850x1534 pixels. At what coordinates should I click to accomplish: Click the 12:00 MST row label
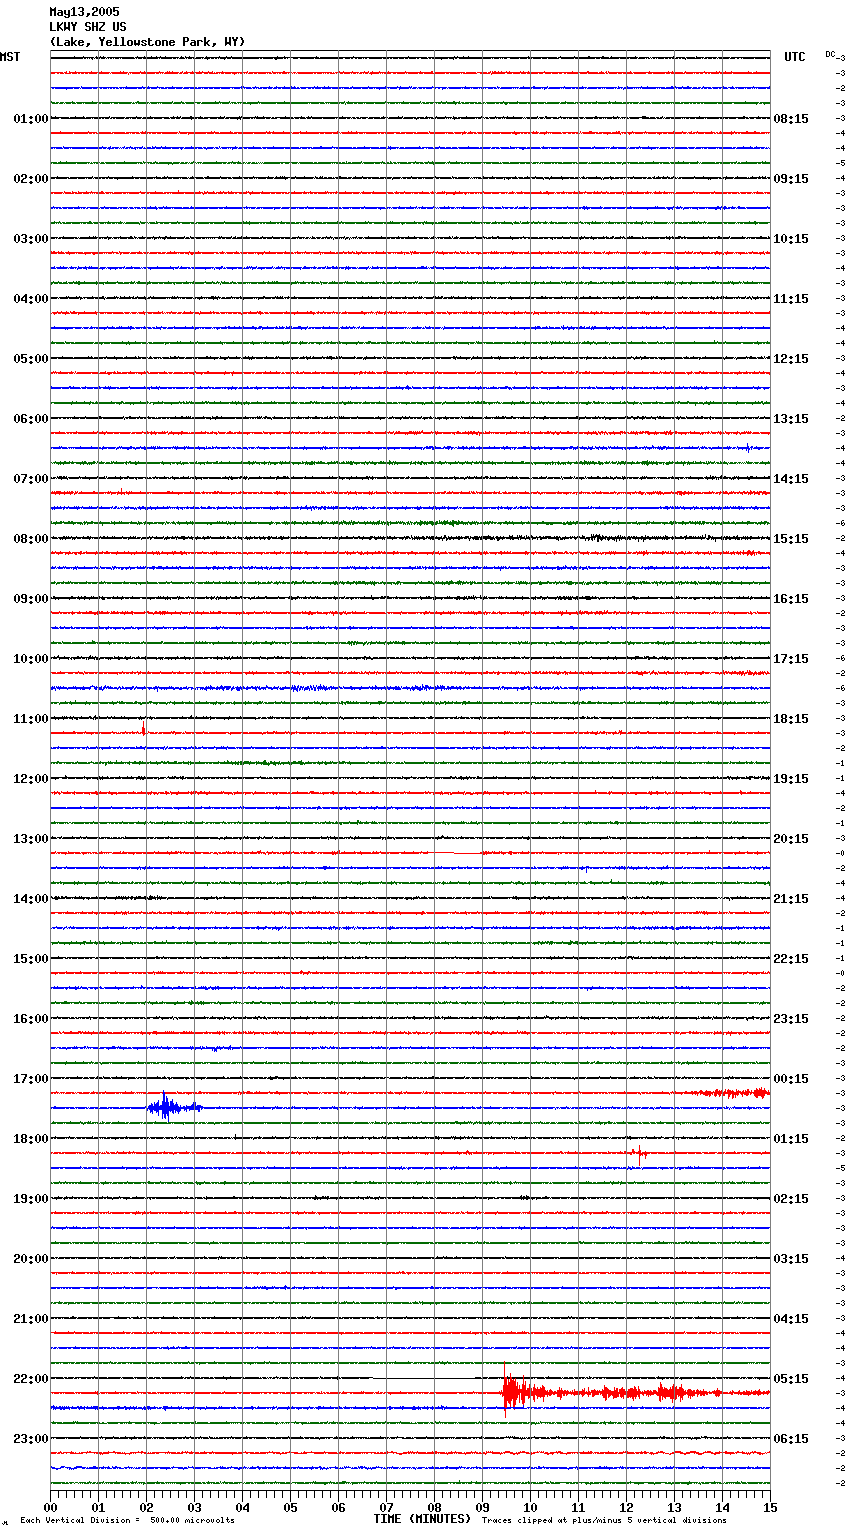click(30, 779)
